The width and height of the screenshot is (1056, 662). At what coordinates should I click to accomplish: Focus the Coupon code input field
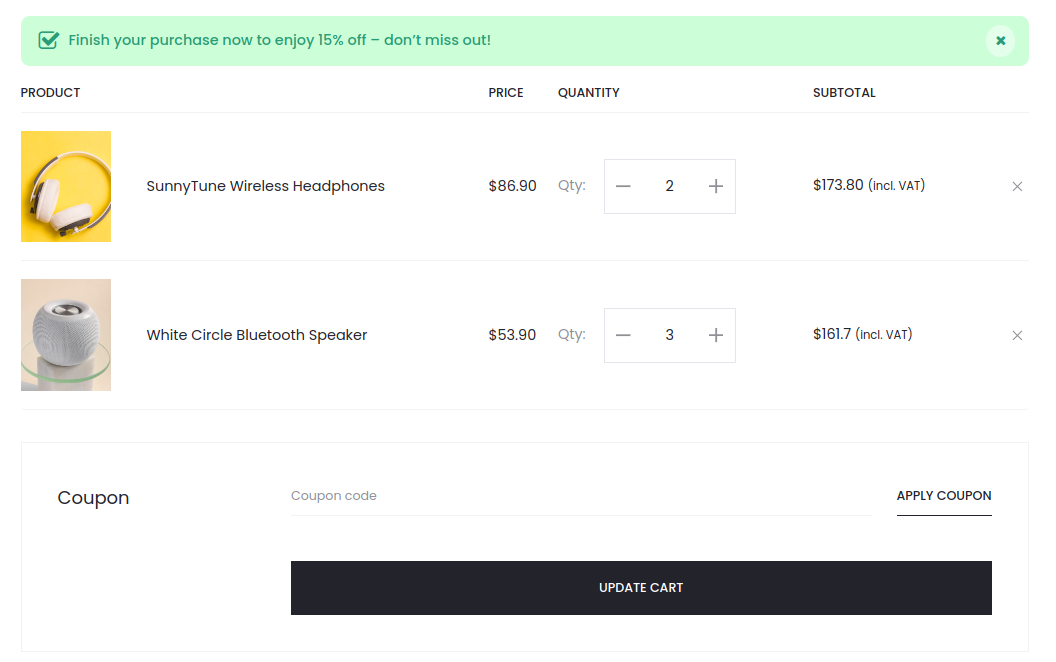click(580, 496)
